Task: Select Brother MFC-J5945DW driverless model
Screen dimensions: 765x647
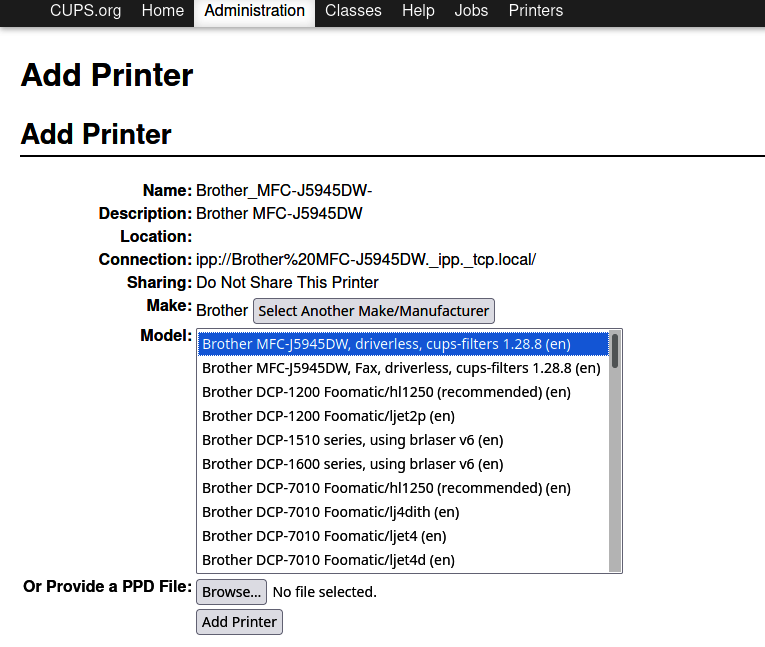Action: [403, 344]
